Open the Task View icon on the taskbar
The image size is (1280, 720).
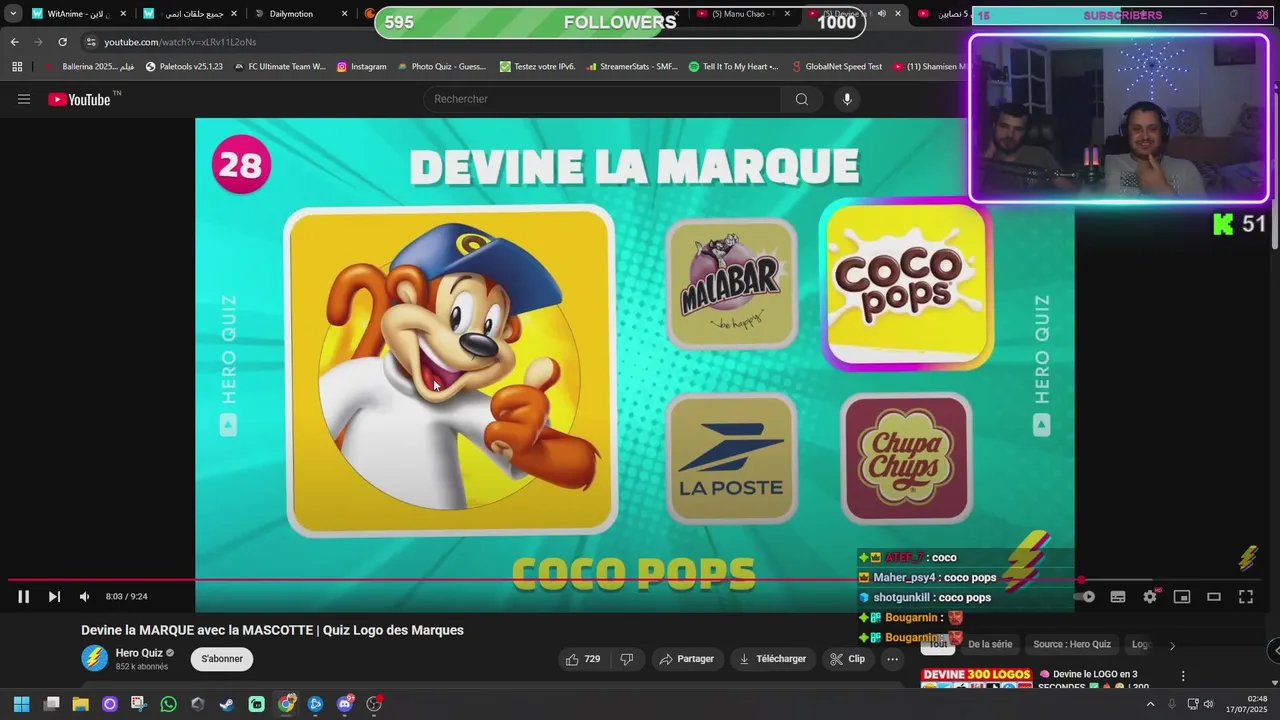(51, 704)
